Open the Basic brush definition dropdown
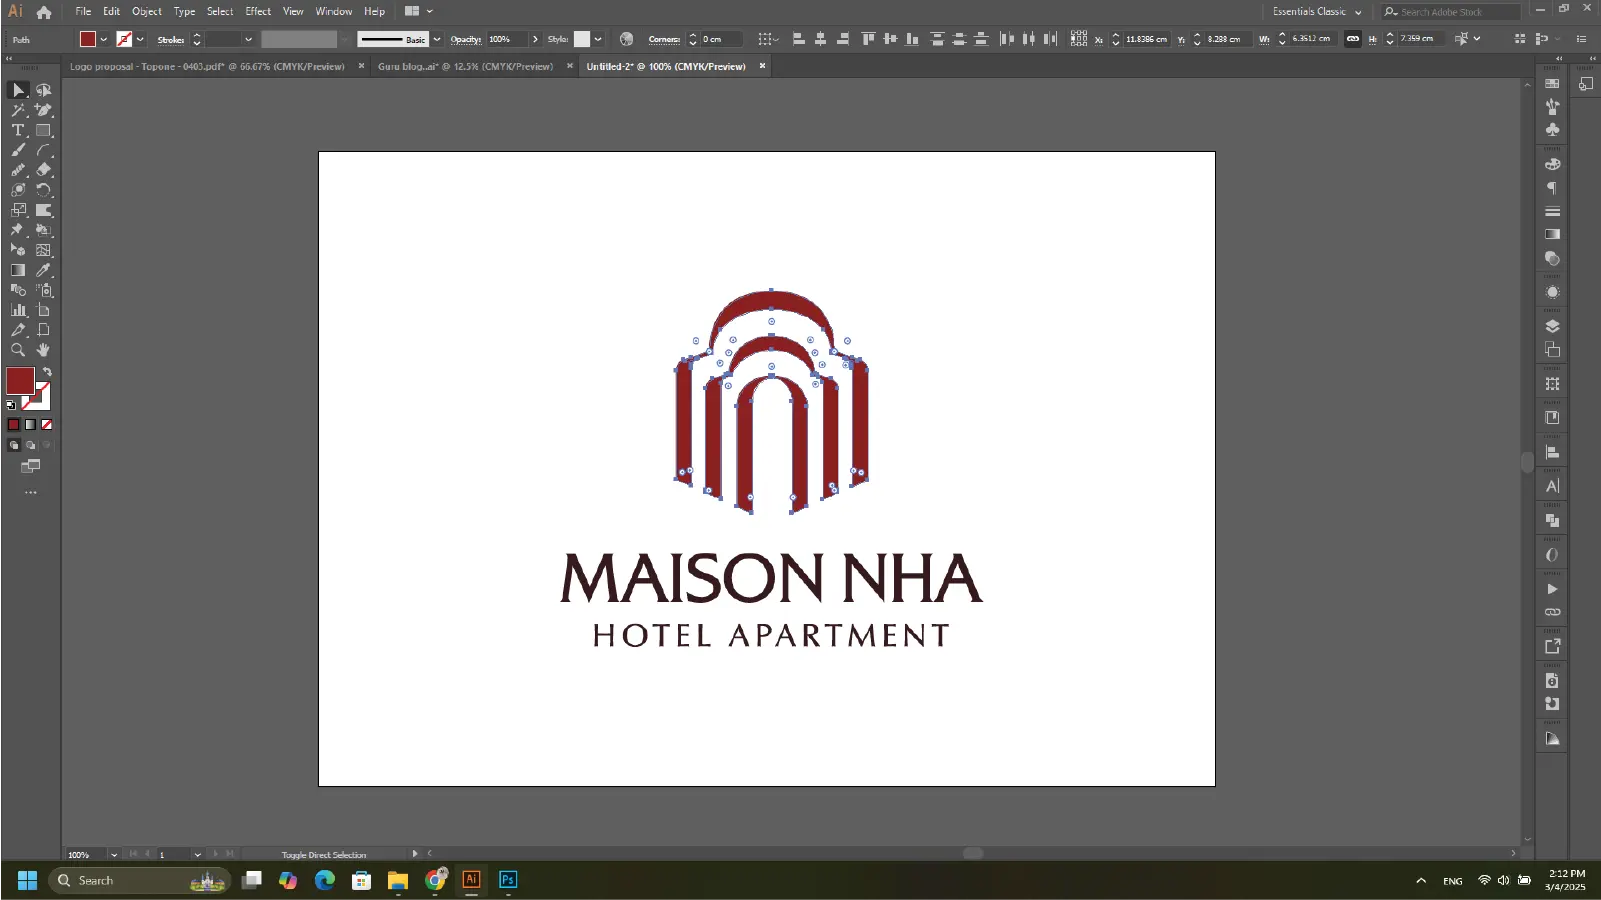The height and width of the screenshot is (900, 1601). tap(437, 39)
